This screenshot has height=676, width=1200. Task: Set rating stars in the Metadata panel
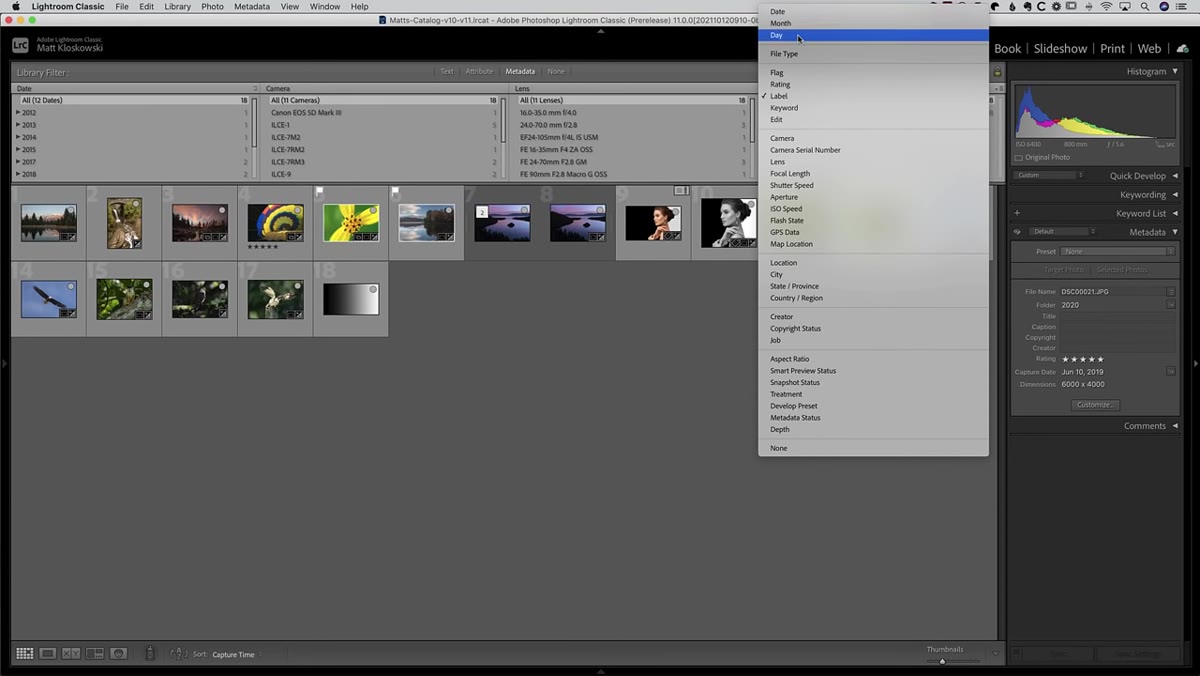click(1083, 359)
